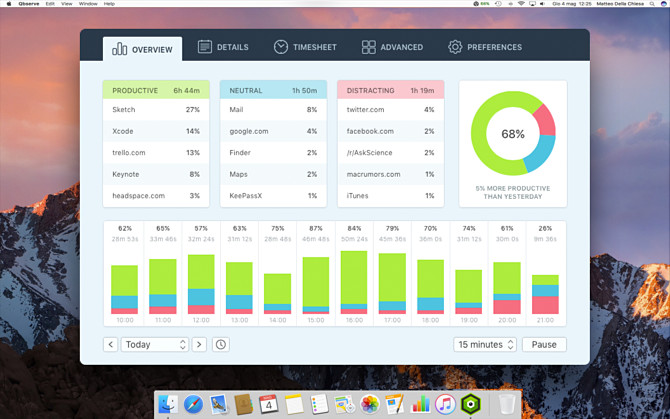The width and height of the screenshot is (670, 419).
Task: Select the macrumors.com row
Action: (x=391, y=174)
